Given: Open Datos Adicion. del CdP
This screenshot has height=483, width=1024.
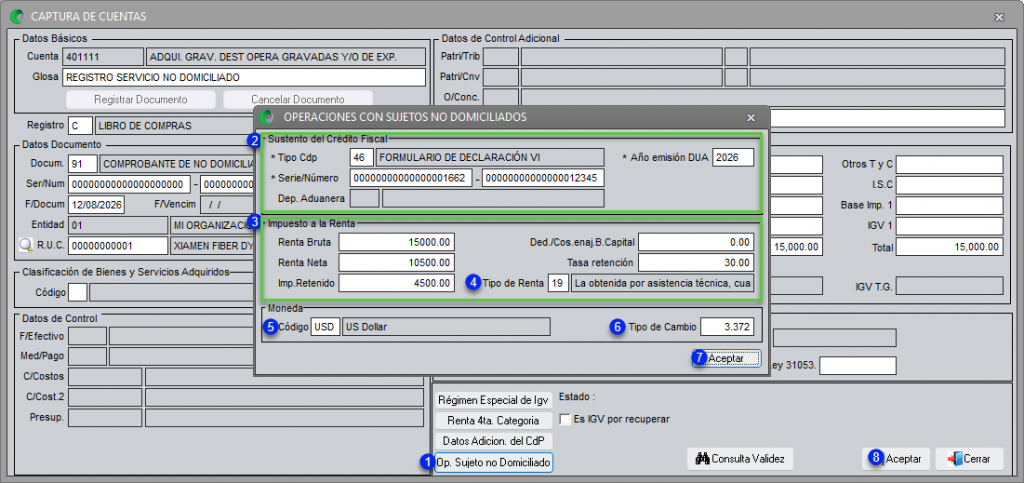Looking at the screenshot, I should point(494,440).
